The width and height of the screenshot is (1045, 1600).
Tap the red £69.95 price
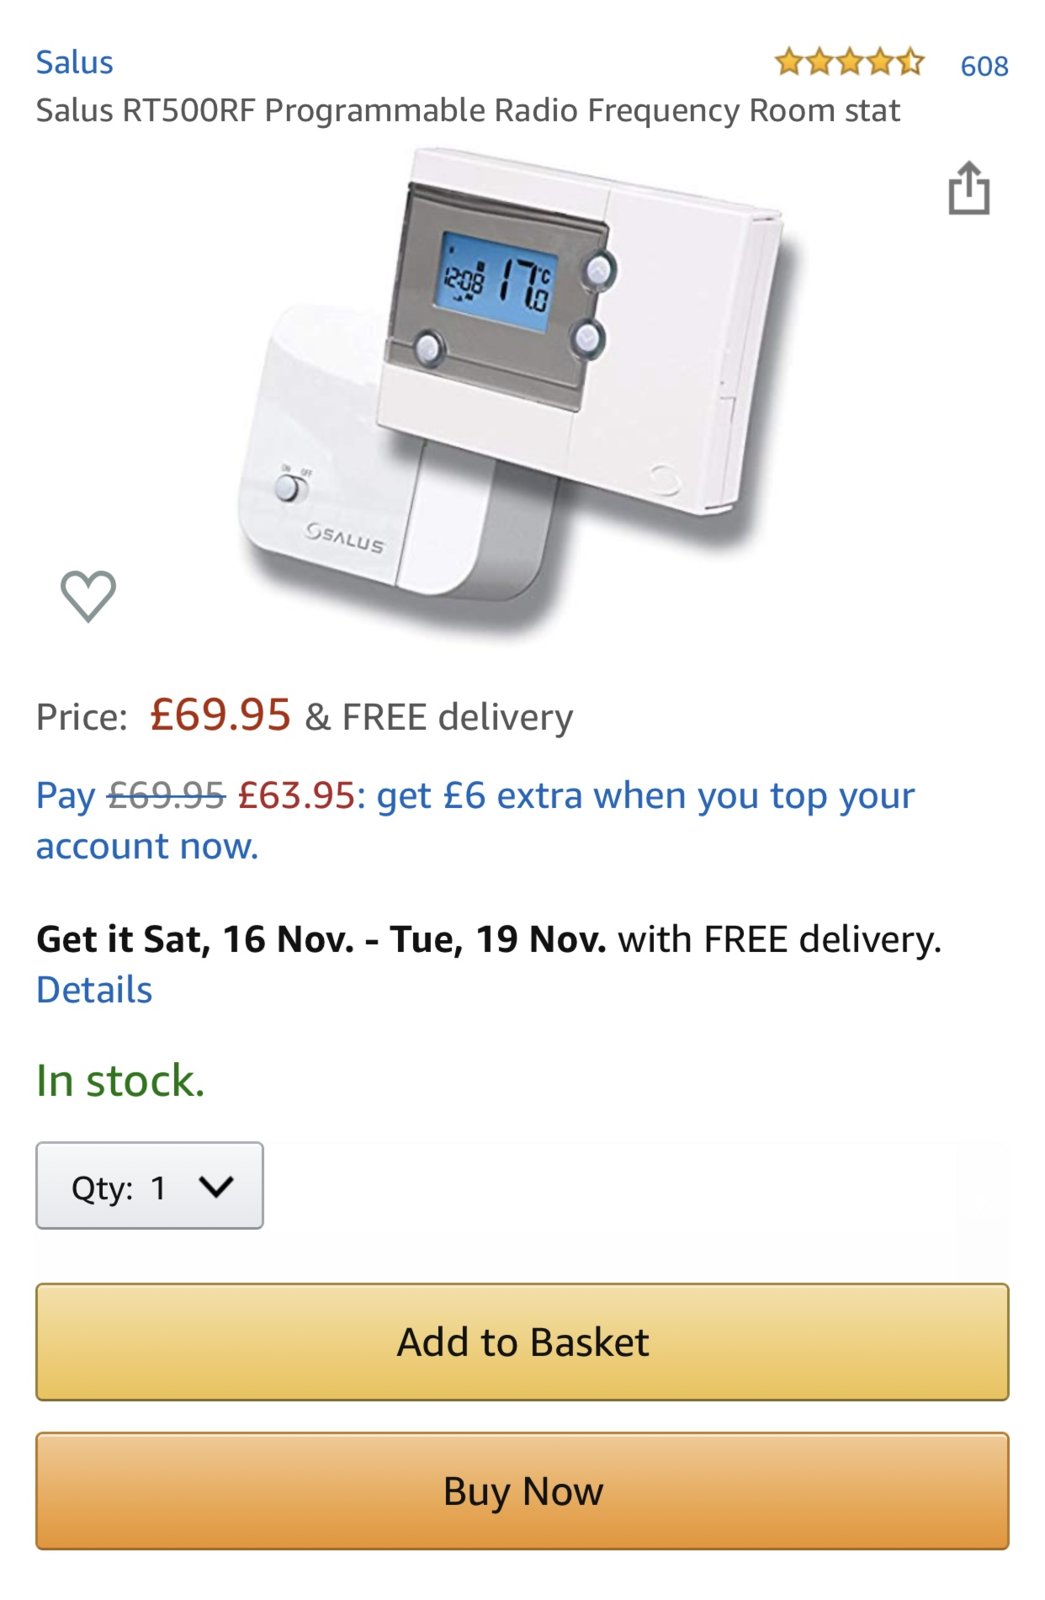pos(220,715)
